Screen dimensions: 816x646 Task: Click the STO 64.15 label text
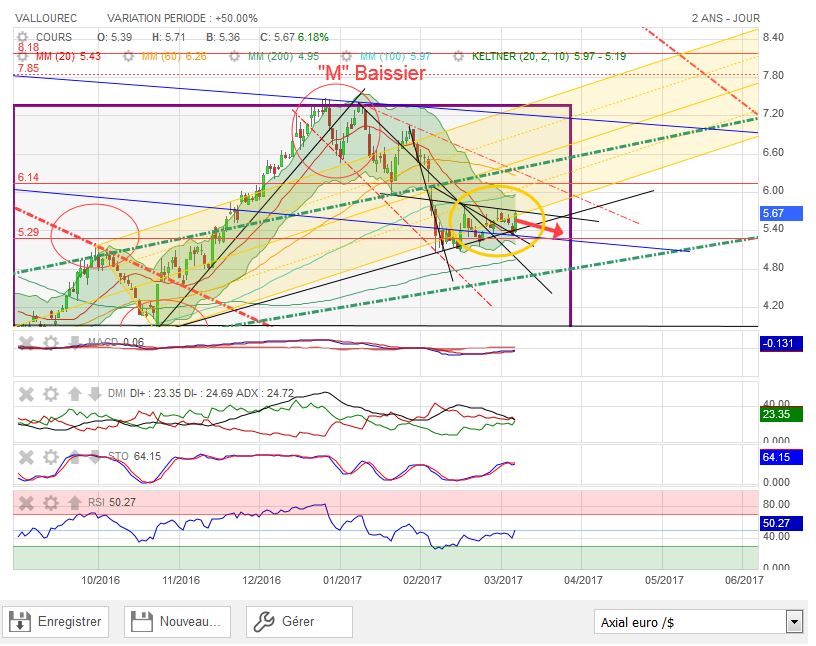134,457
